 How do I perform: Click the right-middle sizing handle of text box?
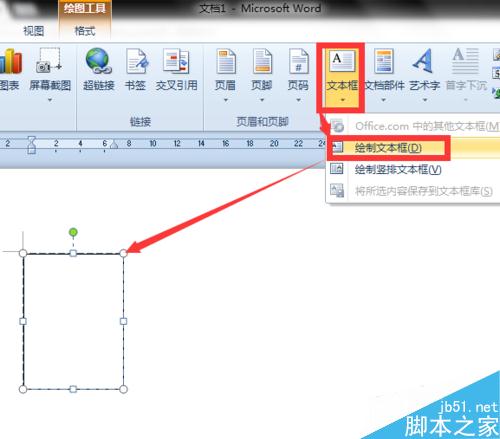pyautogui.click(x=123, y=321)
